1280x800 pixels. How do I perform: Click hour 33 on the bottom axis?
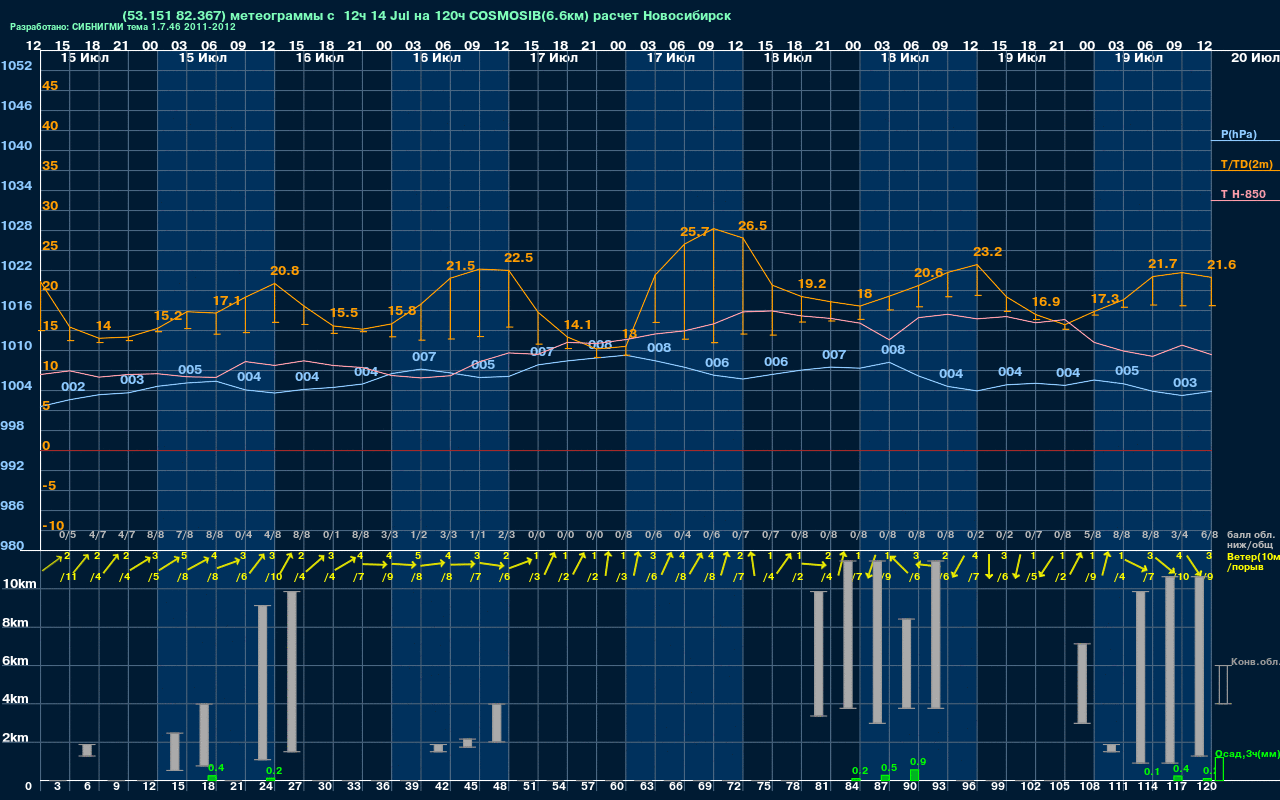[353, 787]
